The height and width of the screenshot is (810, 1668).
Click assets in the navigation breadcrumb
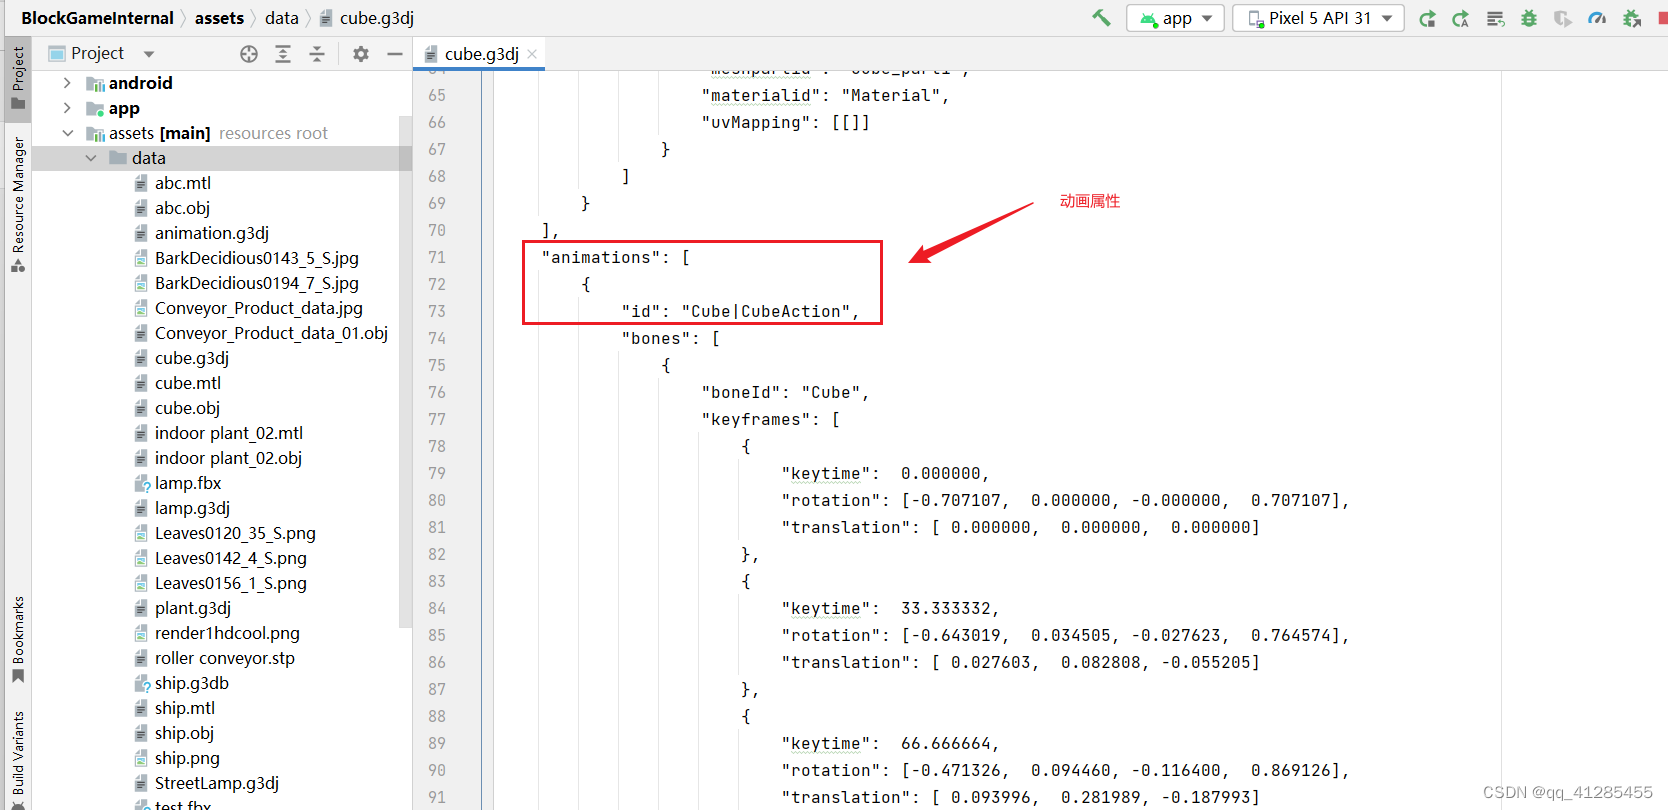click(x=219, y=18)
